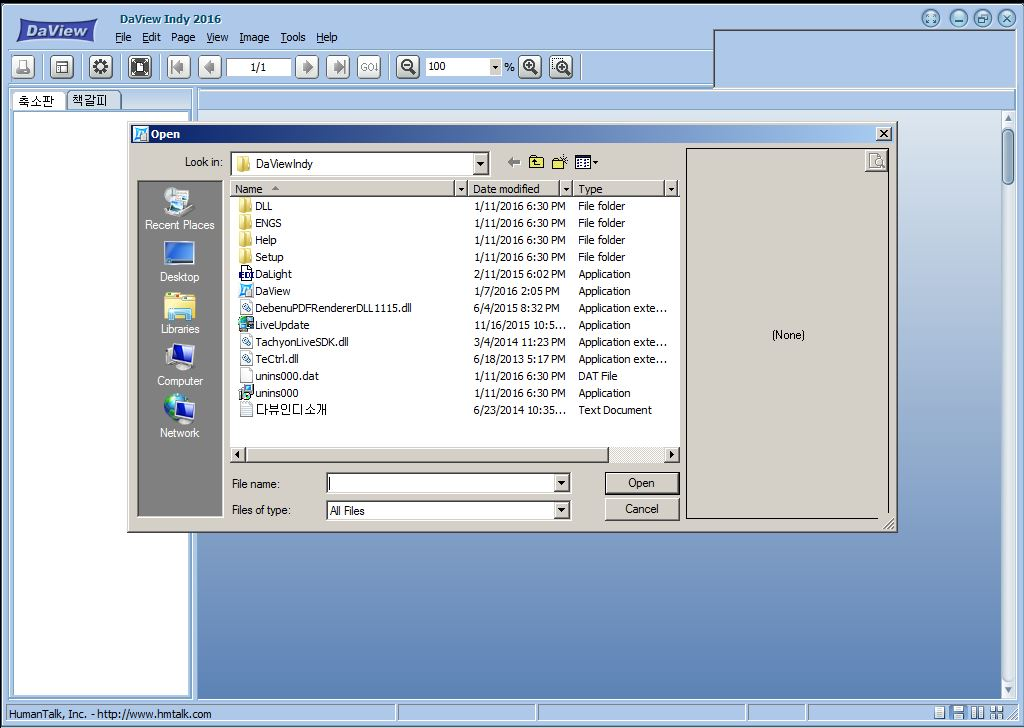The height and width of the screenshot is (728, 1024).
Task: Click the page number field 1/1
Action: point(259,67)
